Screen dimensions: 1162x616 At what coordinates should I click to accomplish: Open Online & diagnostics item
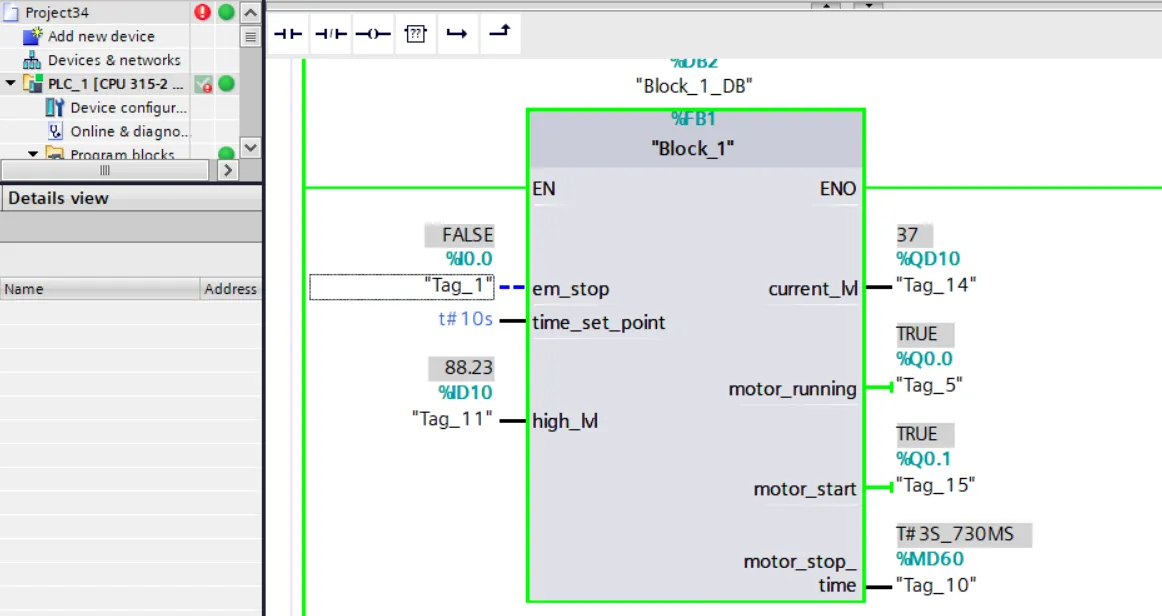130,131
